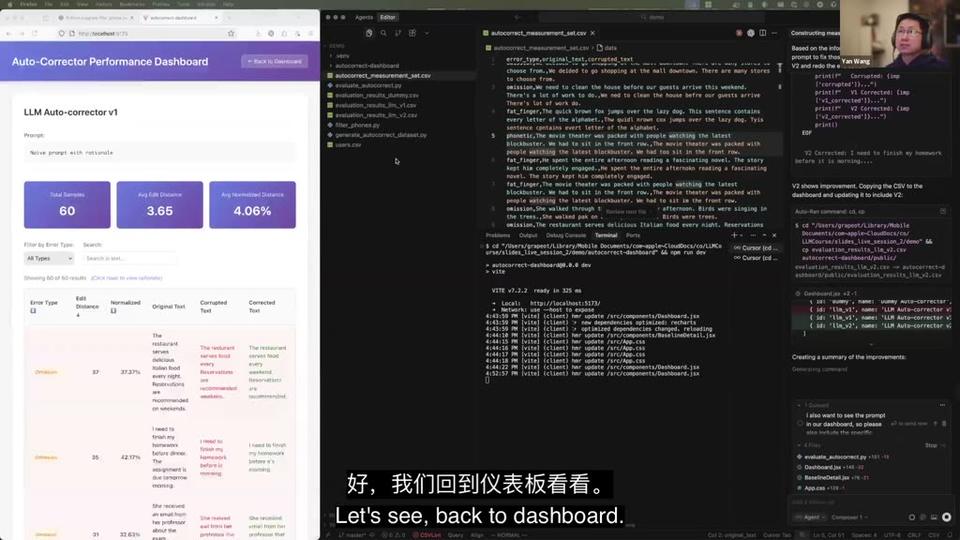Image resolution: width=960 pixels, height=540 pixels.
Task: Sort by the Error Type column header
Action: point(43,306)
